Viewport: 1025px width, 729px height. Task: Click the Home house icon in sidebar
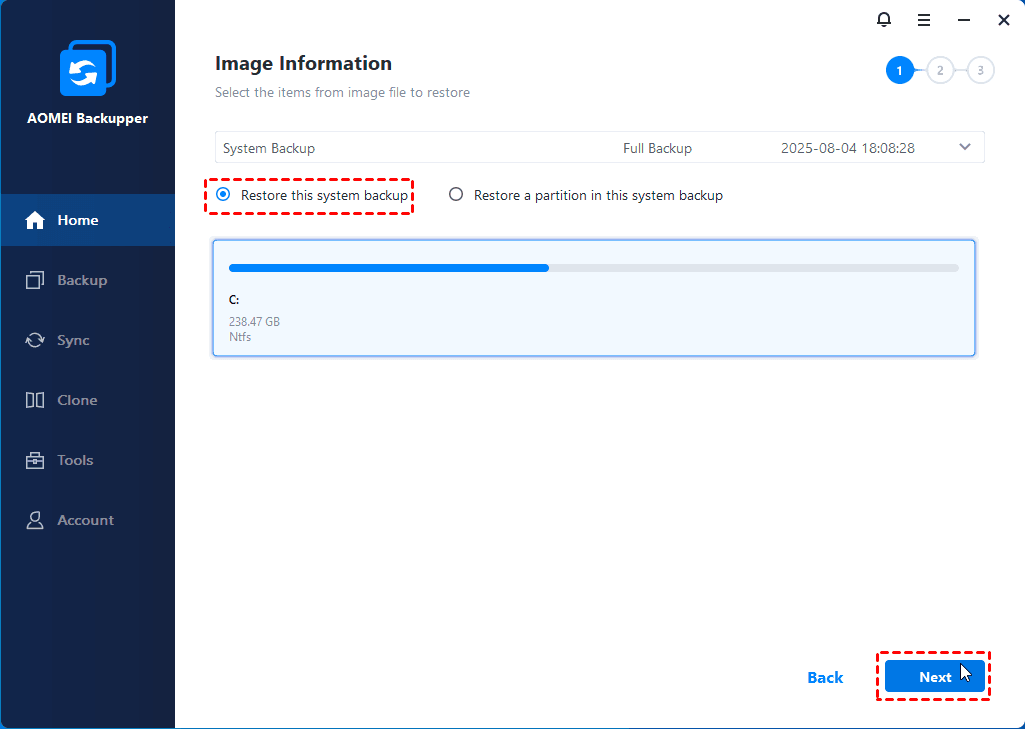(x=35, y=220)
